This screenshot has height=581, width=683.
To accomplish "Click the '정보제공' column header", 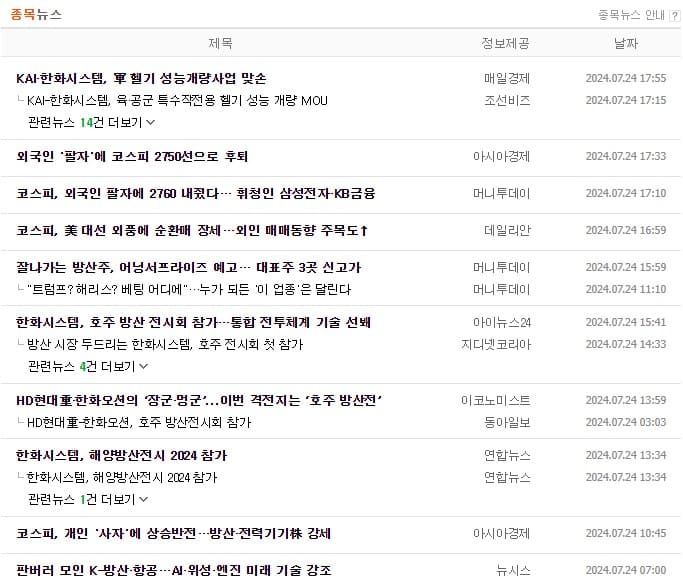I will 505,43.
